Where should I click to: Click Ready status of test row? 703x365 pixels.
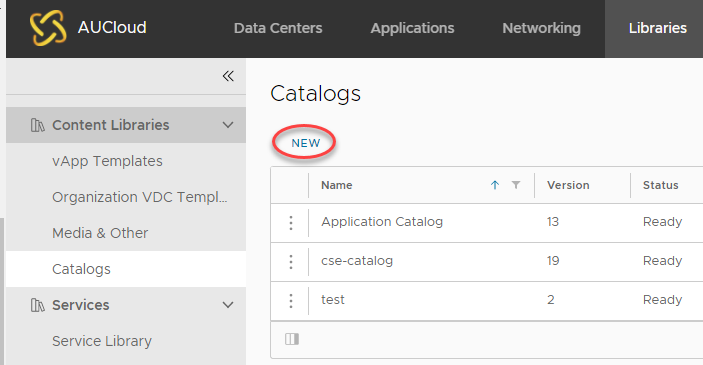click(x=662, y=300)
